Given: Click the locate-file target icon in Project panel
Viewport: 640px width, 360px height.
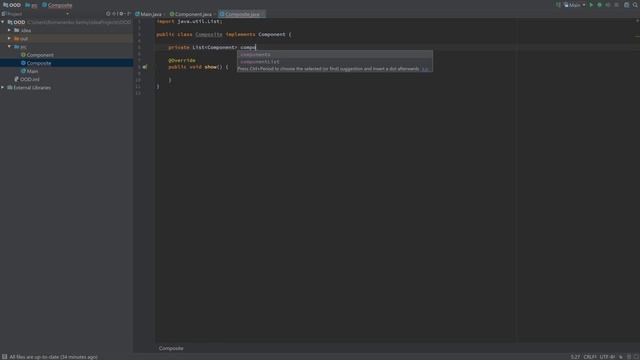Looking at the screenshot, I should coord(108,13).
